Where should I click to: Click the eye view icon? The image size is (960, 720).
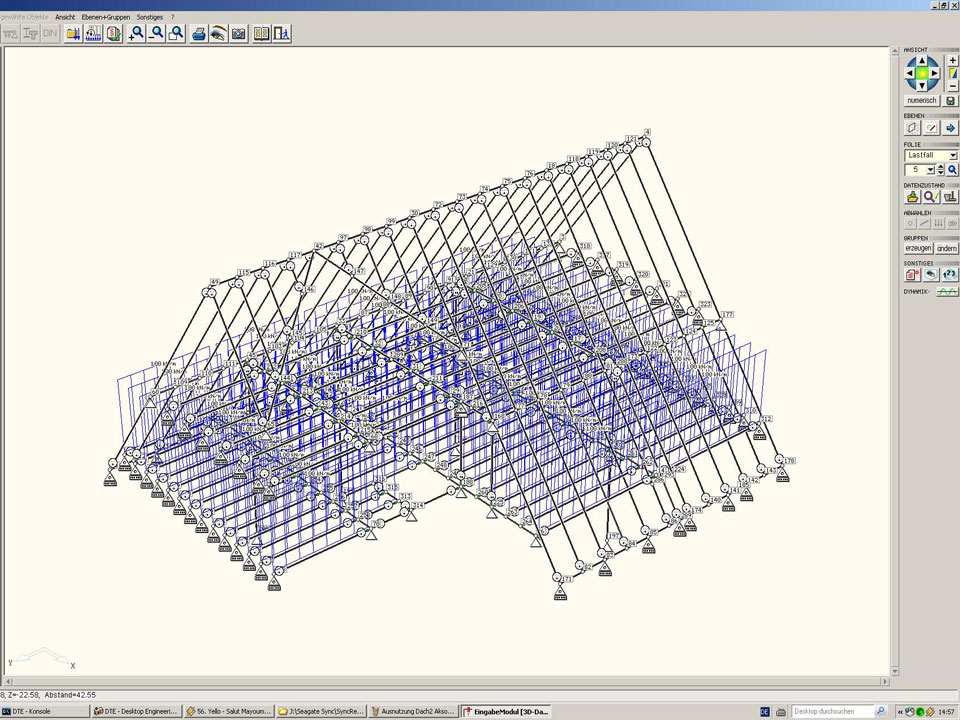pos(218,33)
